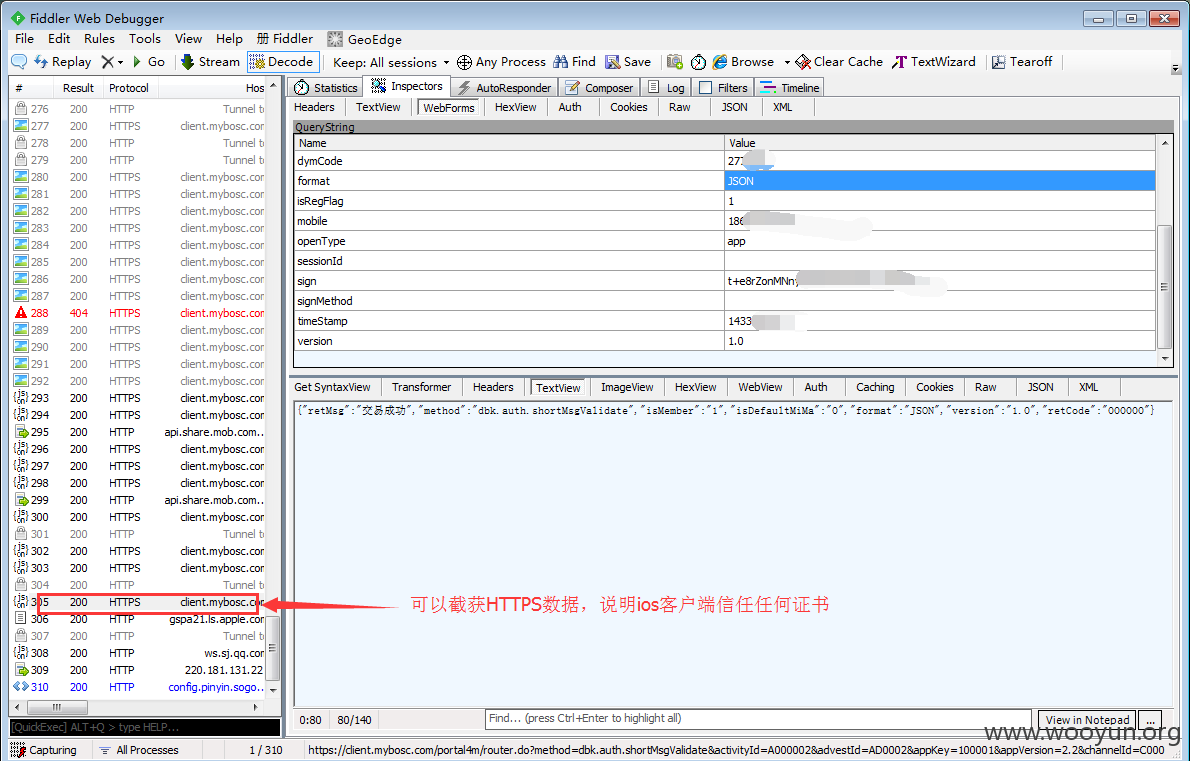
Task: Click the ellipsis button beside View in Notepad
Action: click(1150, 719)
